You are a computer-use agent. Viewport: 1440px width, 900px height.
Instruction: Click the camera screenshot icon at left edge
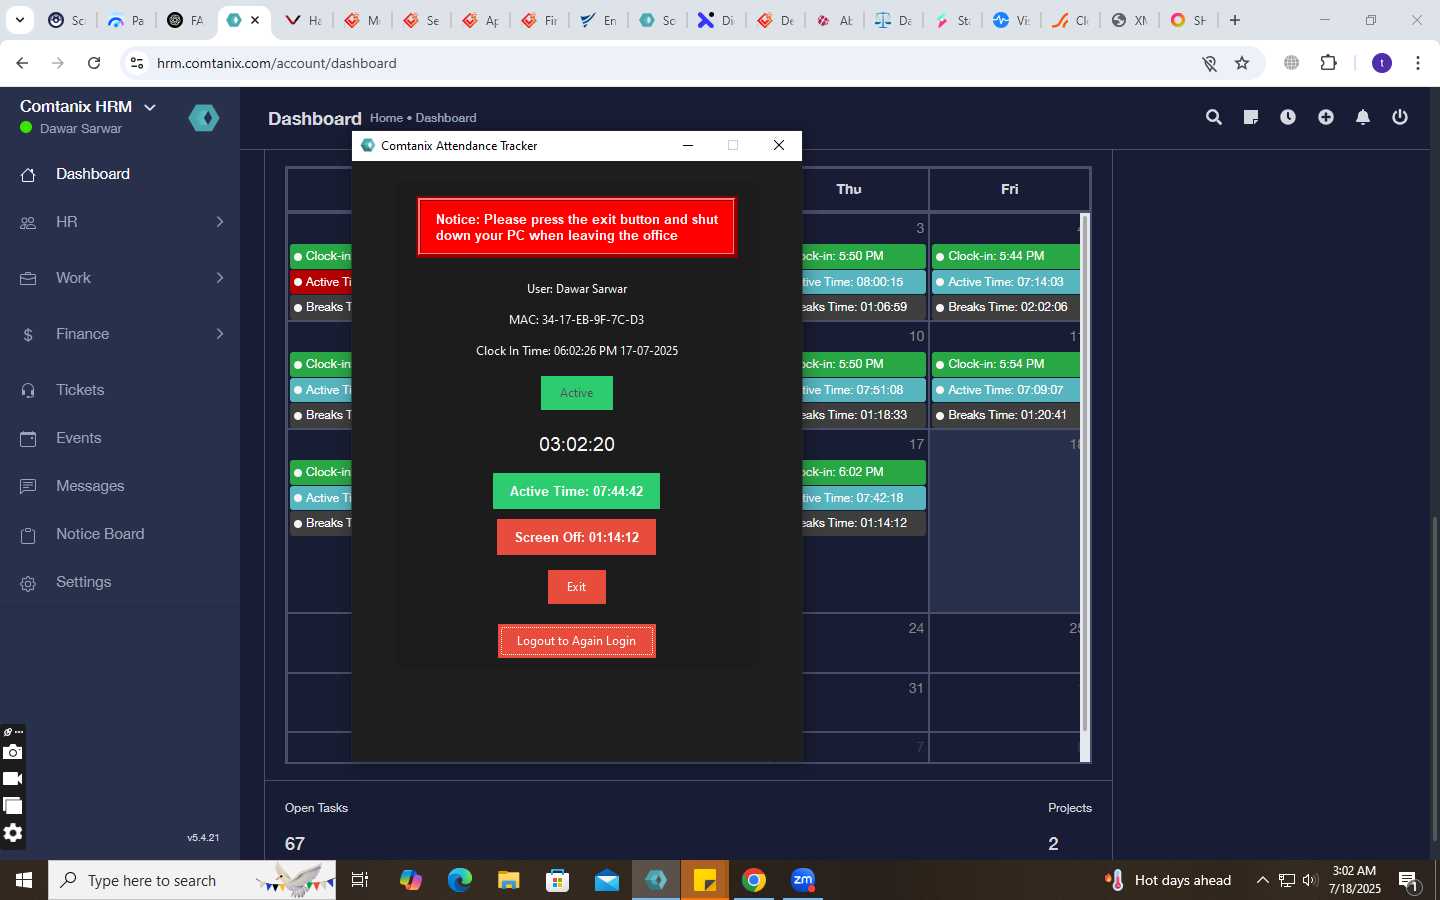pos(12,752)
